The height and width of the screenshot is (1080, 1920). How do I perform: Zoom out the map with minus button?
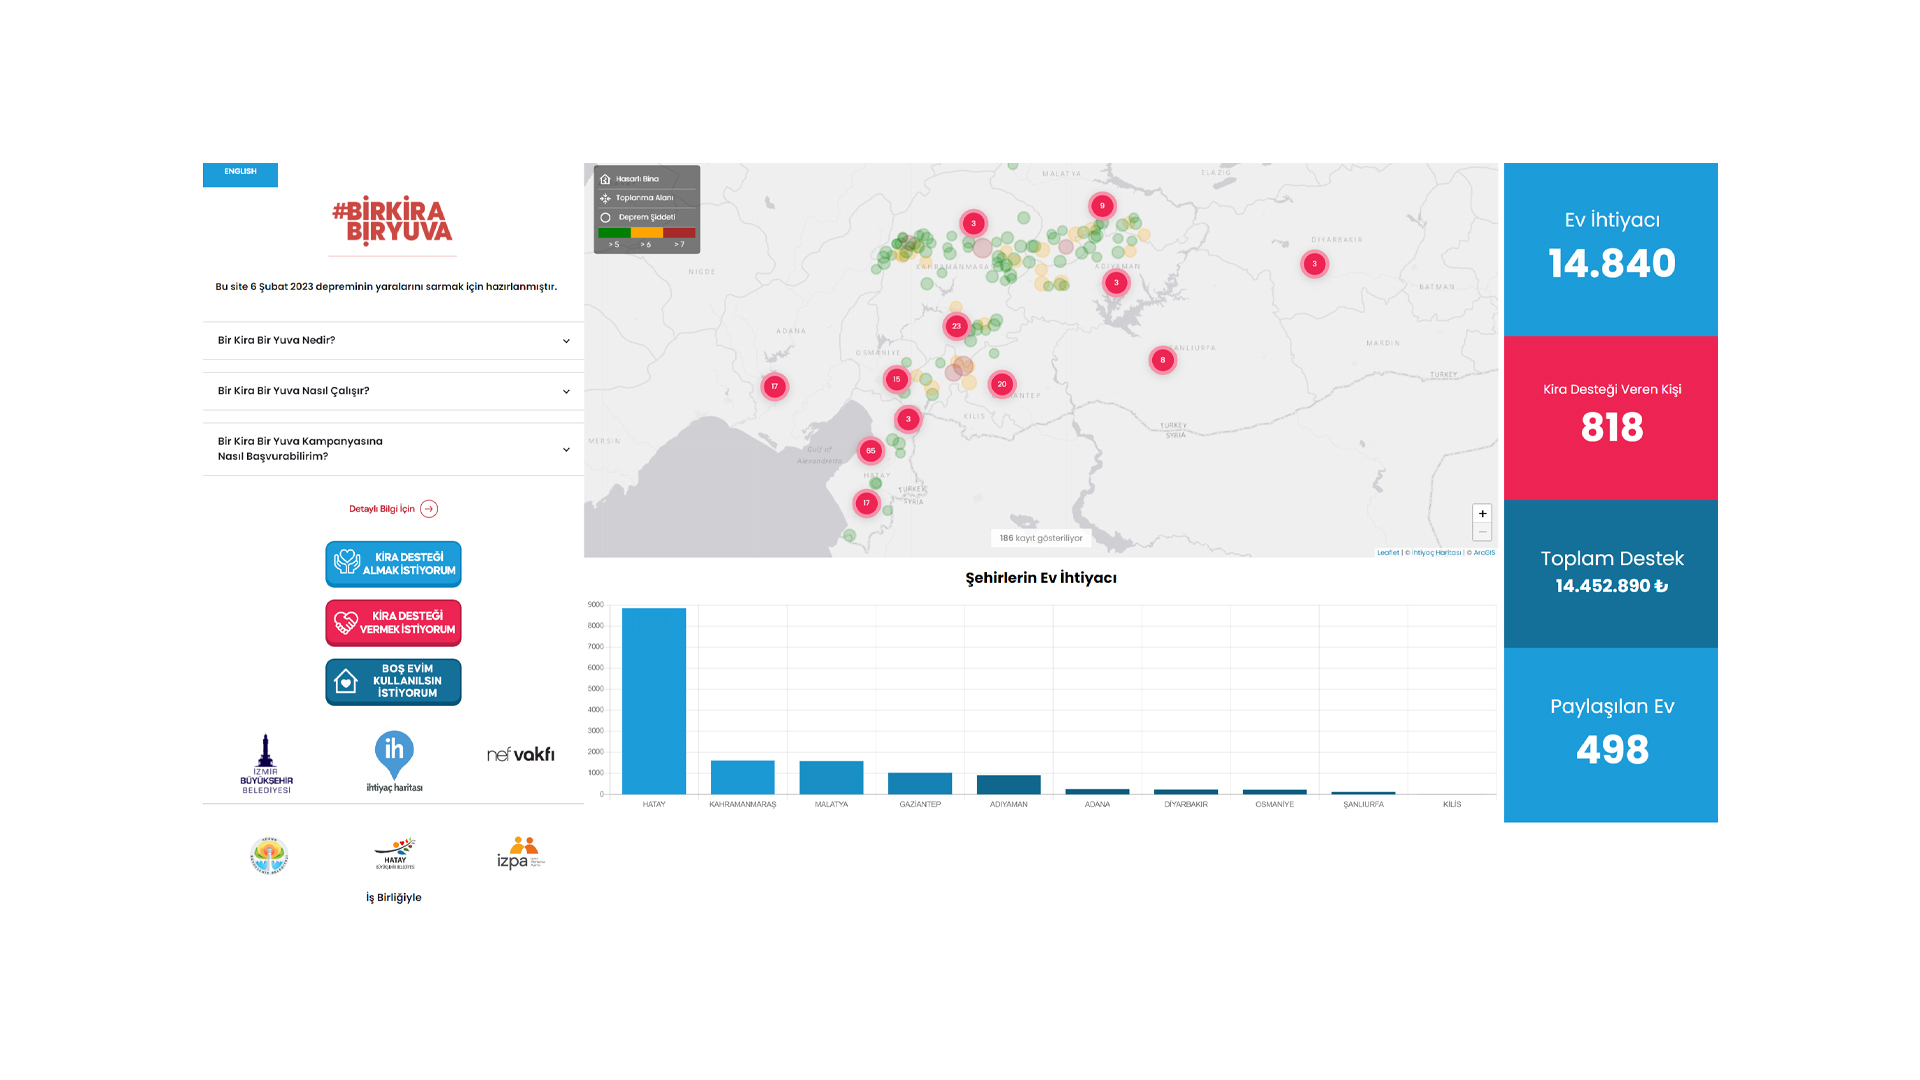point(1482,532)
